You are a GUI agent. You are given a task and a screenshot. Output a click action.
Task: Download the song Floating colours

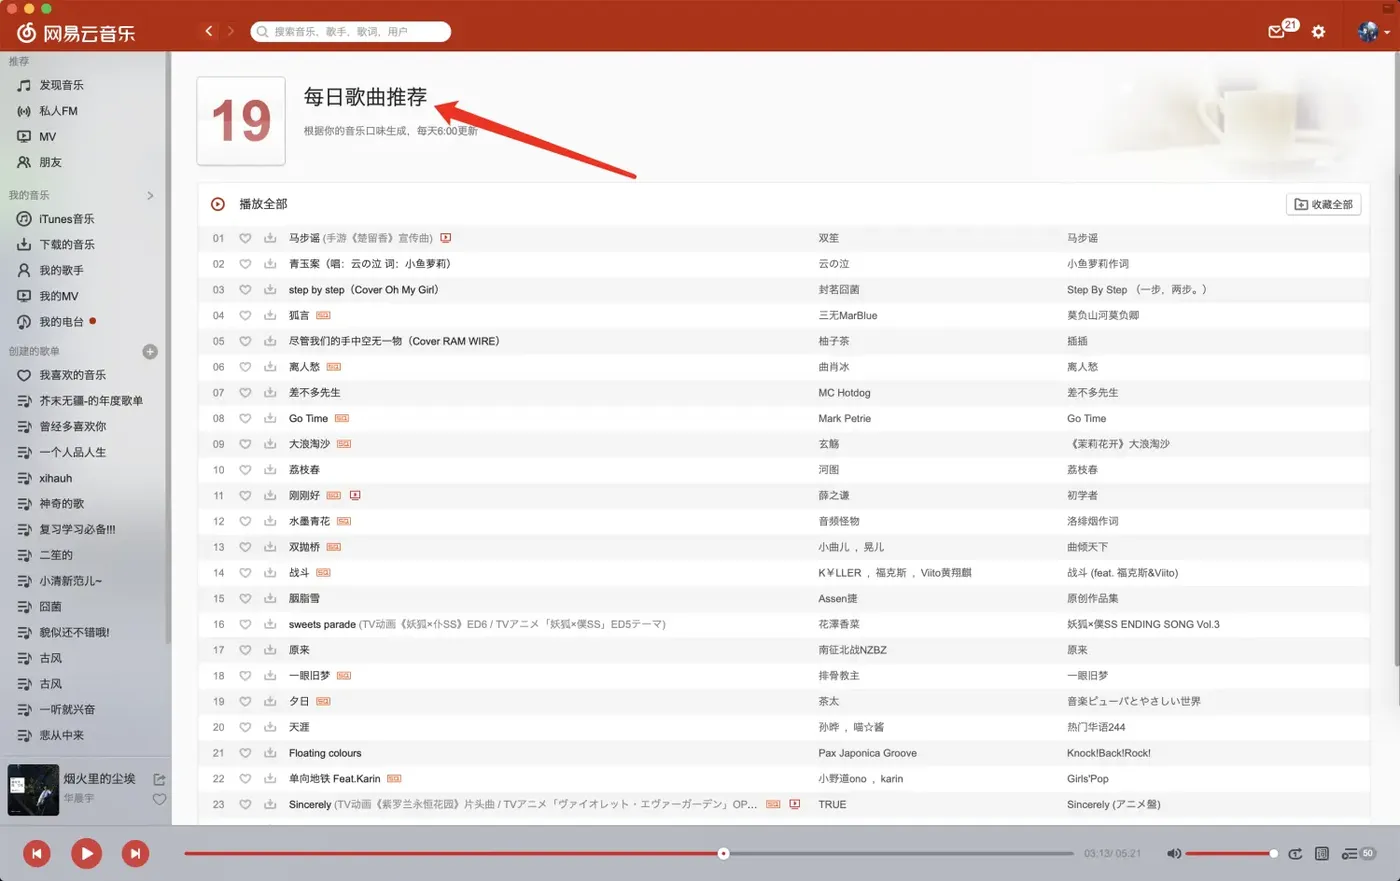tap(270, 753)
